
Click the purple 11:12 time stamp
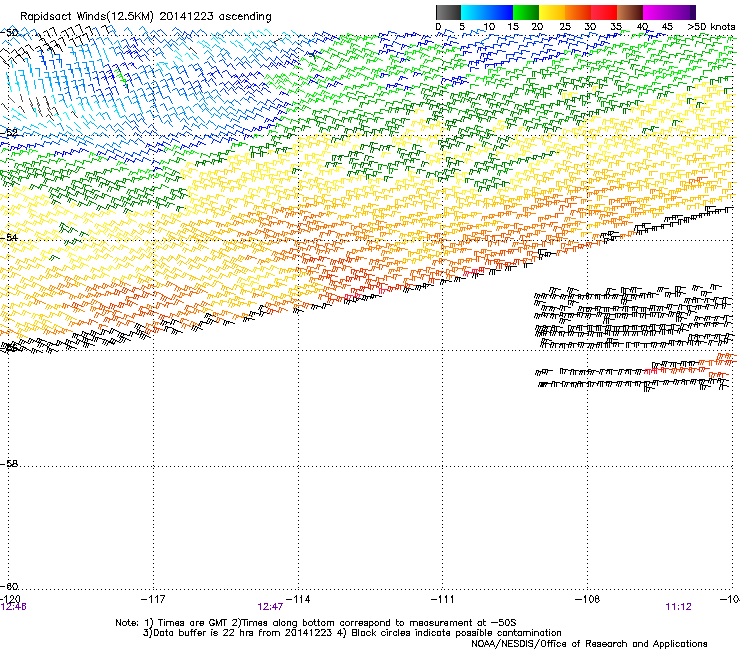tap(678, 607)
